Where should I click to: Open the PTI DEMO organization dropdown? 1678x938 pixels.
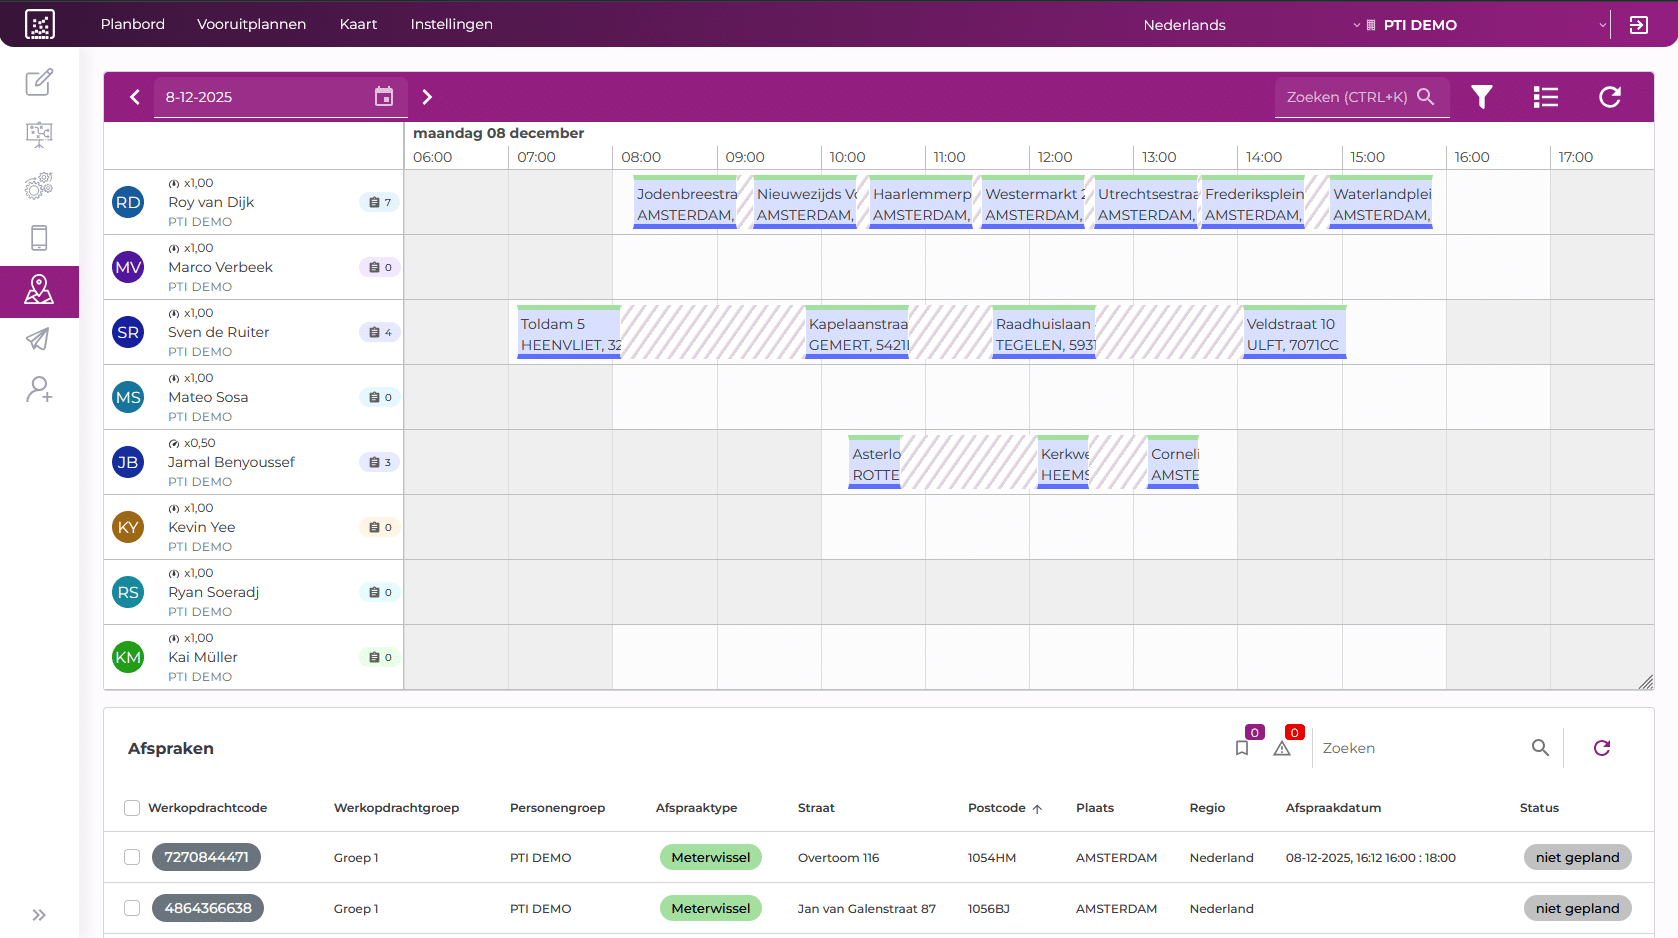(1487, 25)
